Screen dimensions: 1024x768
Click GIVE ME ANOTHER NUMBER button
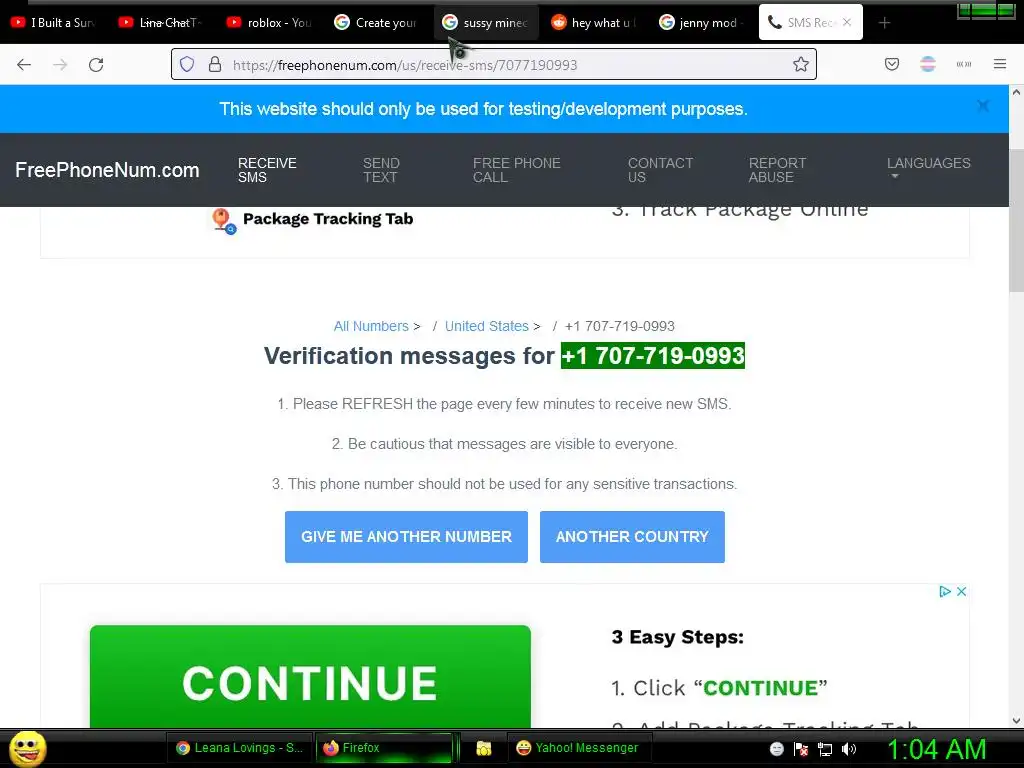(x=406, y=537)
